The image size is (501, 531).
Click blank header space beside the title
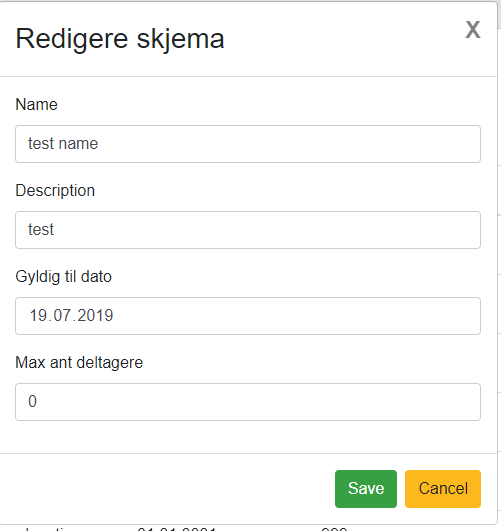tap(339, 39)
